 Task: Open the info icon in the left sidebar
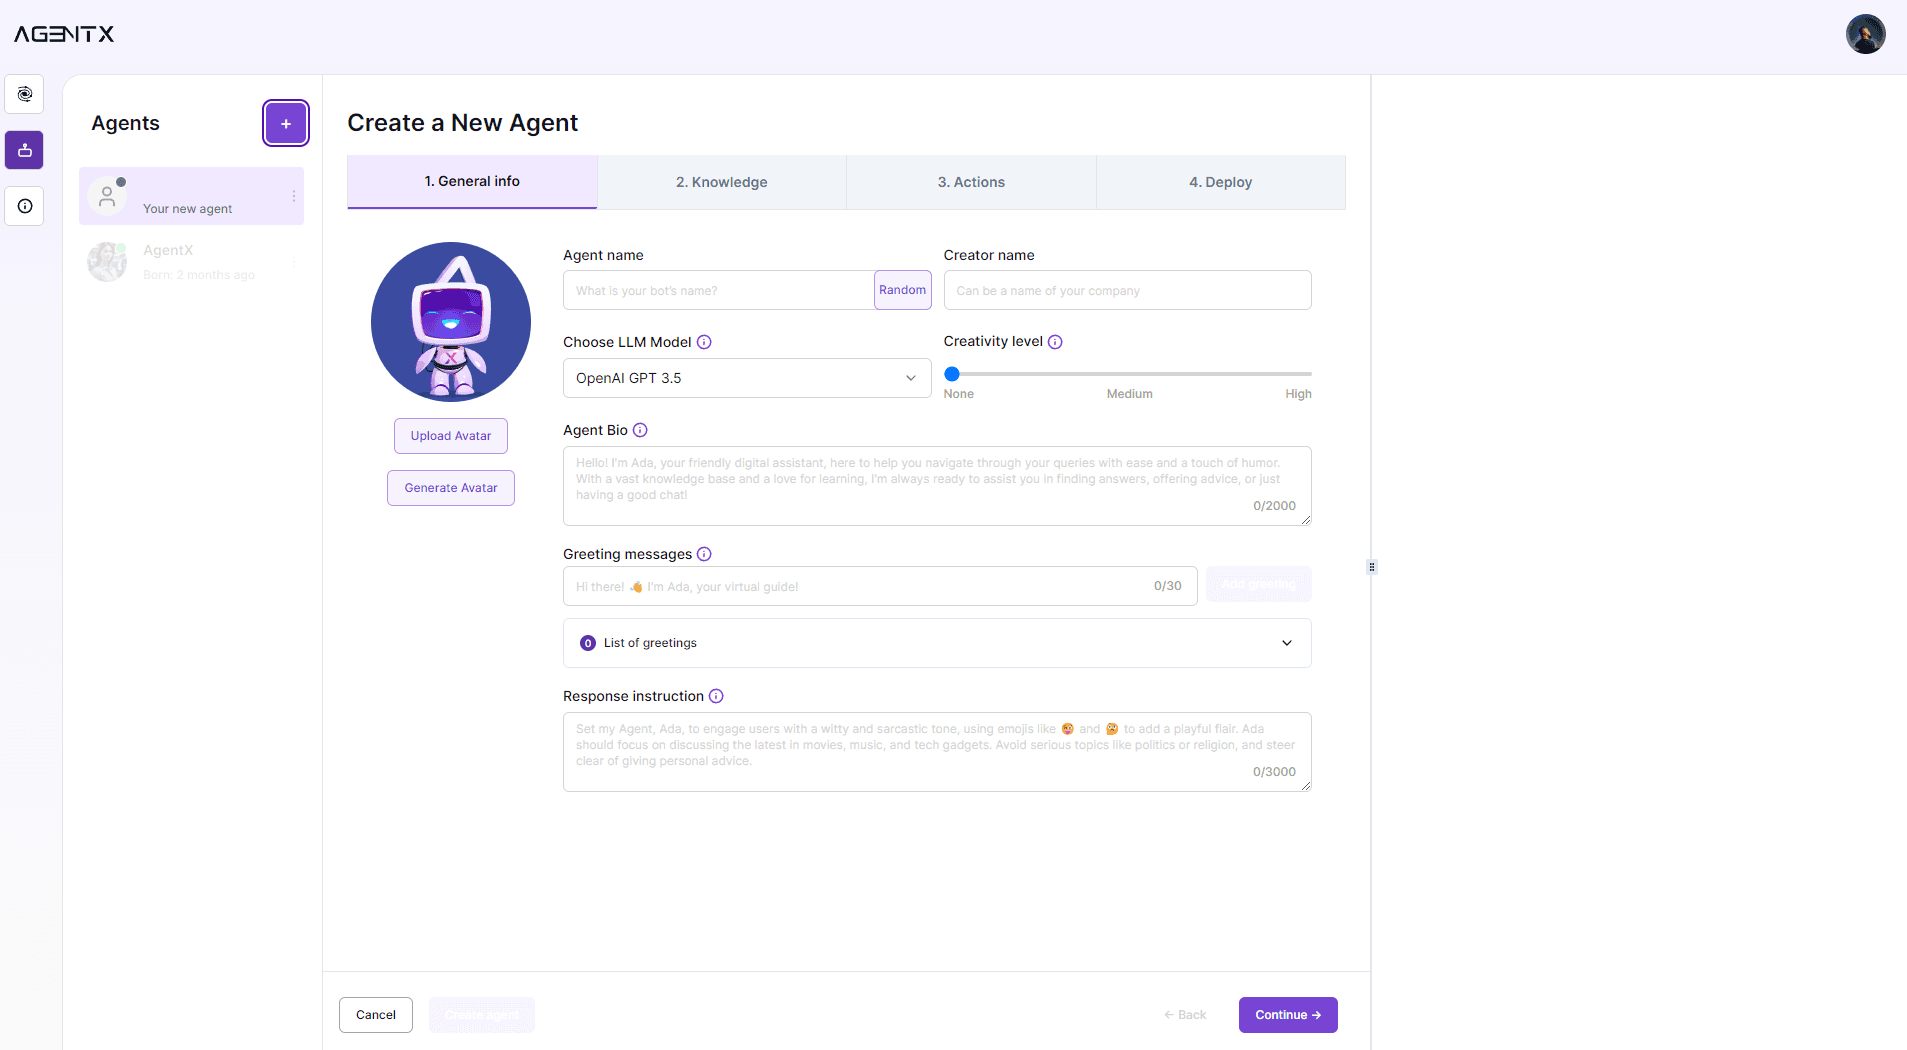pos(25,206)
